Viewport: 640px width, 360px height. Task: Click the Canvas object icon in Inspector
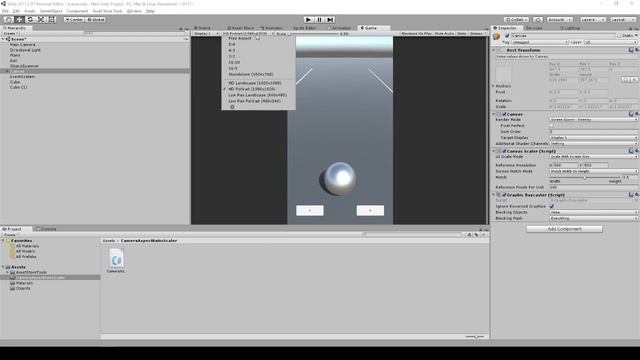pyautogui.click(x=496, y=37)
